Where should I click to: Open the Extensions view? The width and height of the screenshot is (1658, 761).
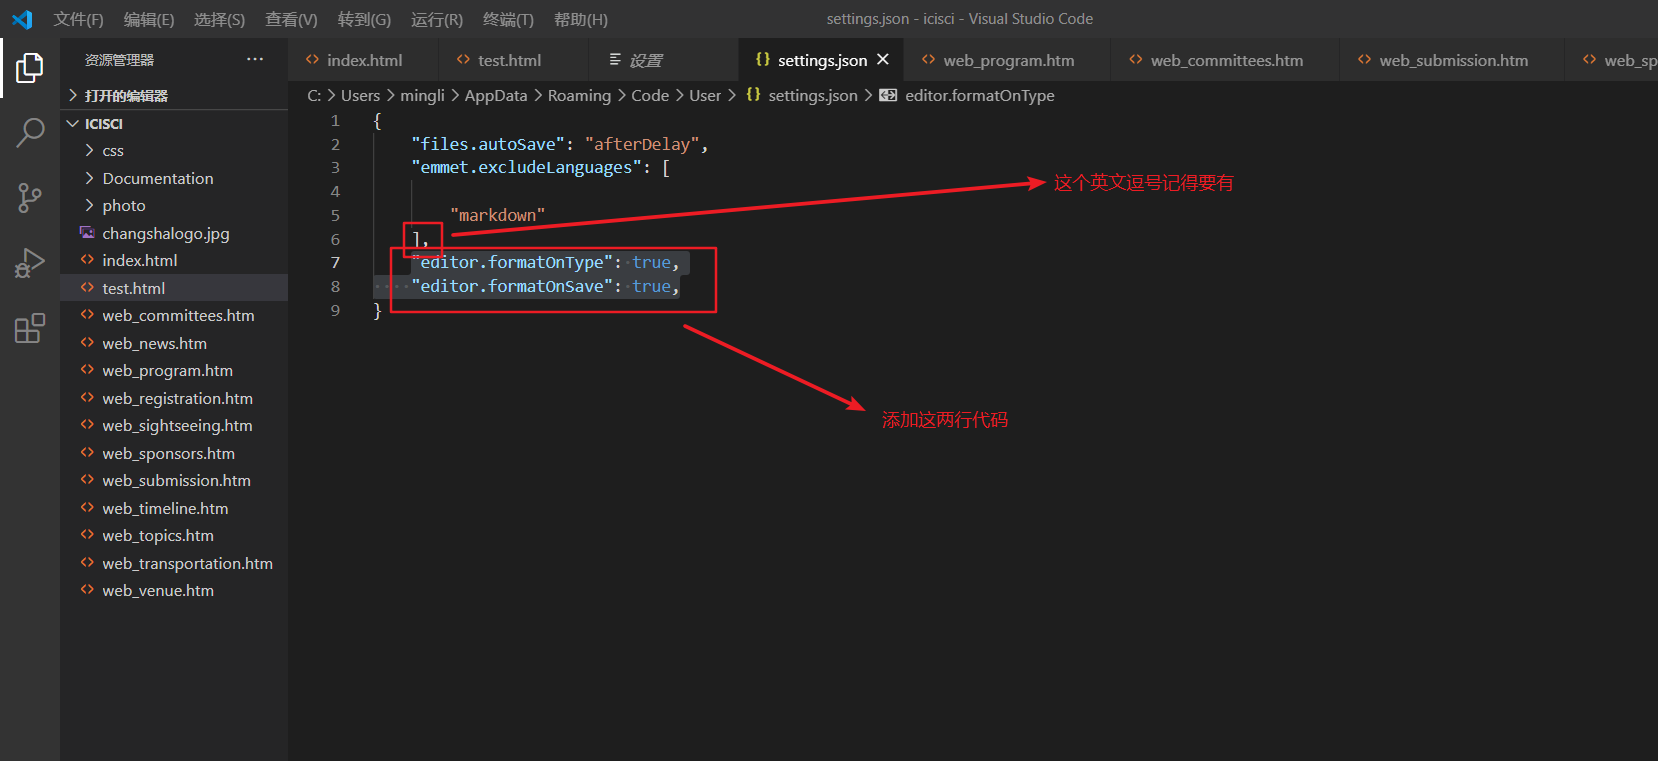coord(30,328)
